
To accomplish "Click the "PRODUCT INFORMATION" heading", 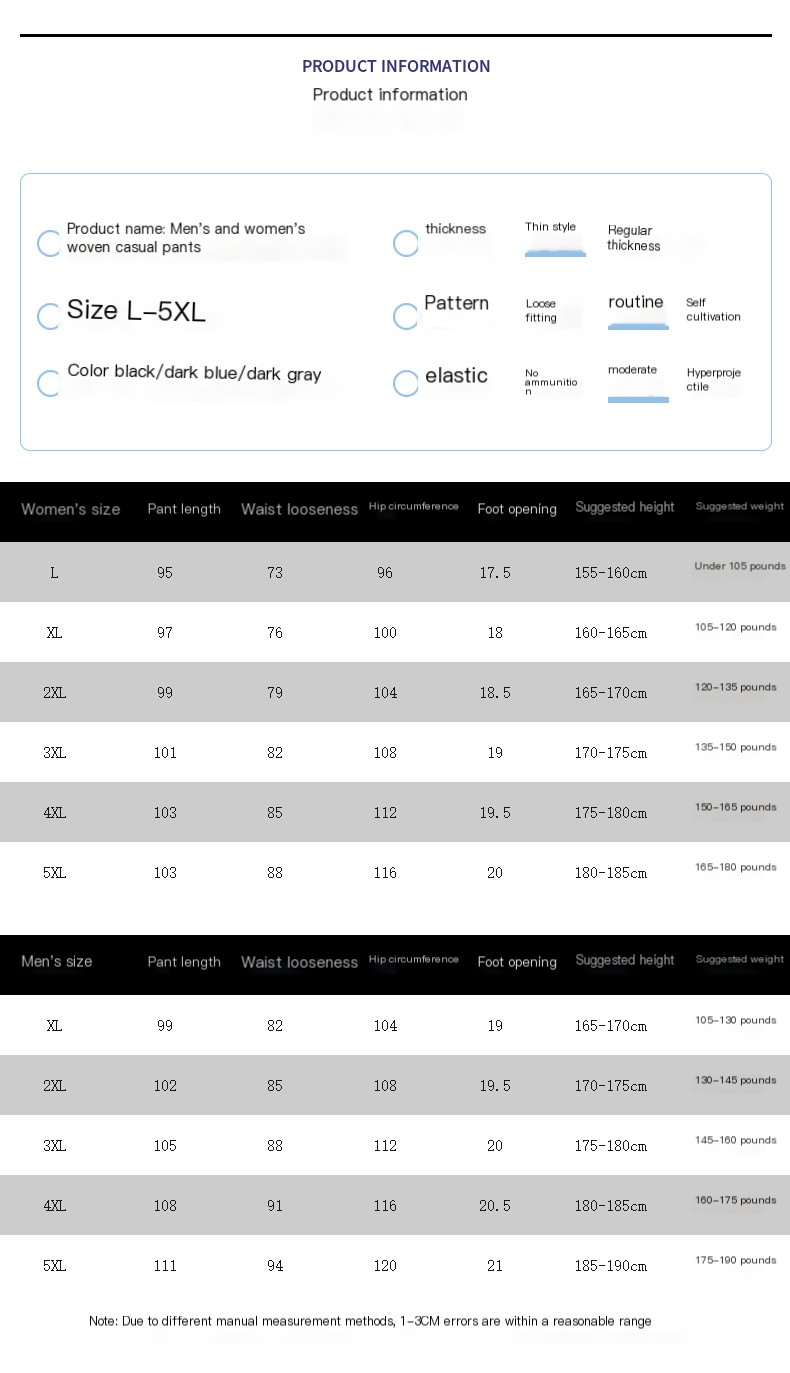I will 396,66.
